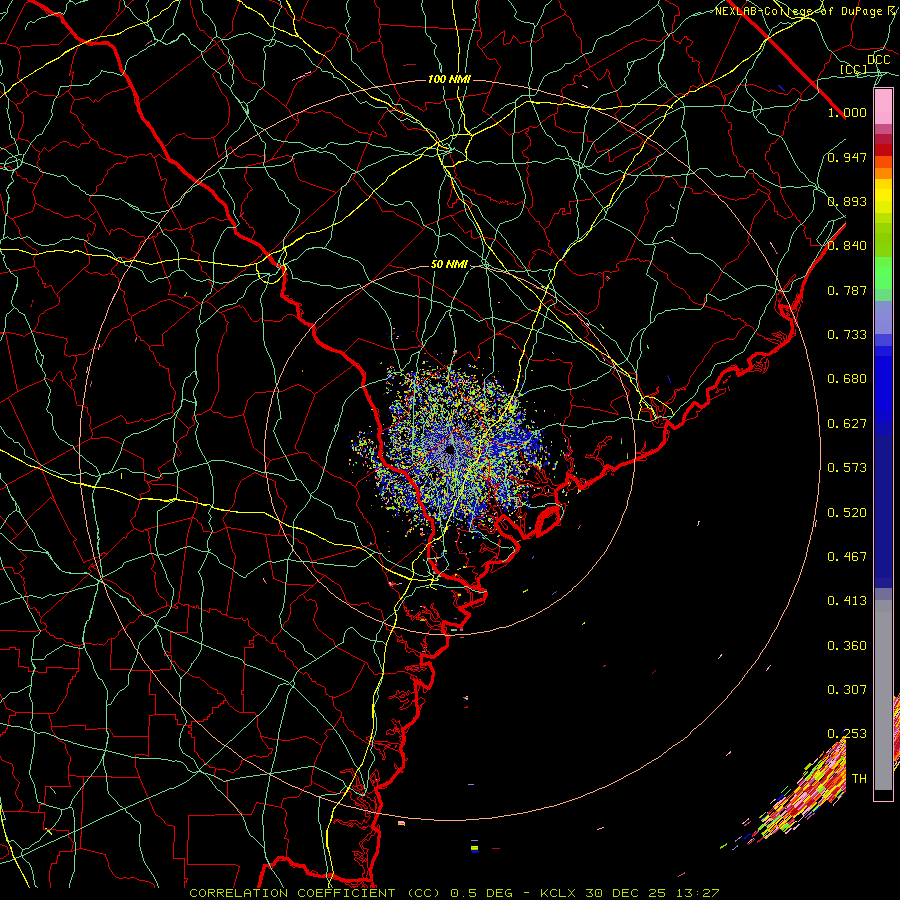Click the 0.787 scale value
The image size is (900, 900).
pyautogui.click(x=847, y=290)
